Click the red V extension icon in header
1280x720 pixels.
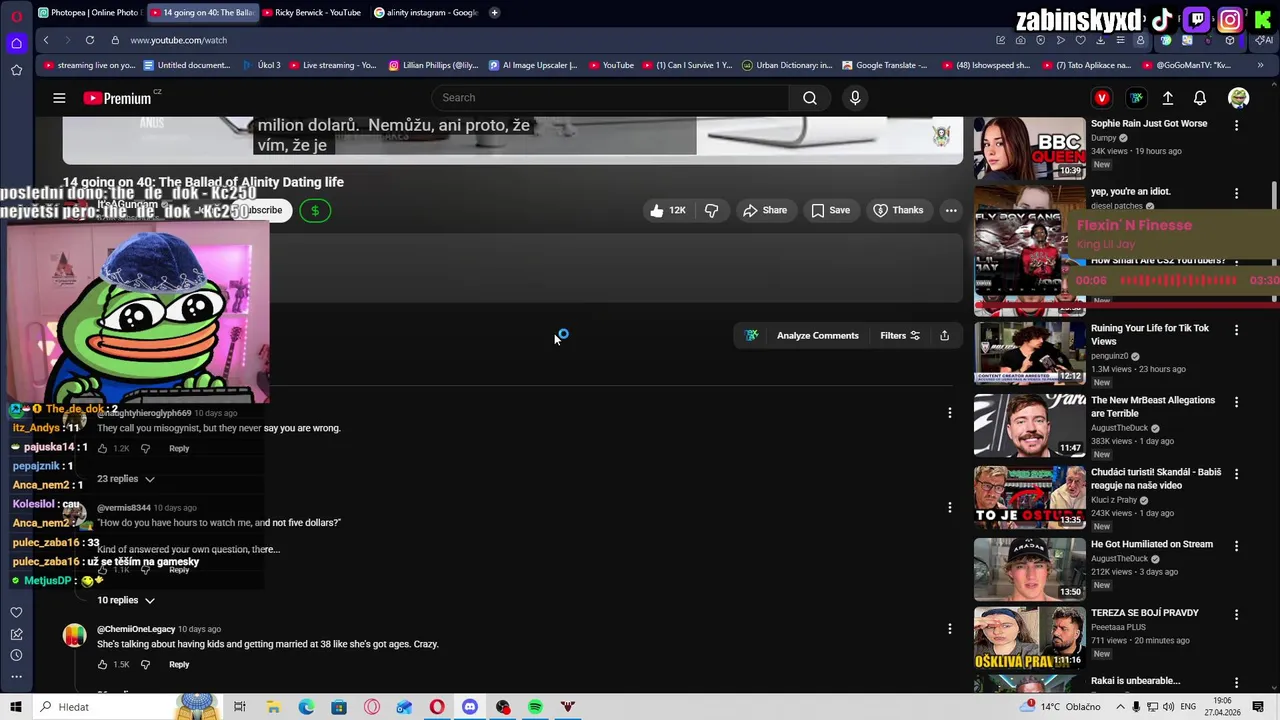1102,98
